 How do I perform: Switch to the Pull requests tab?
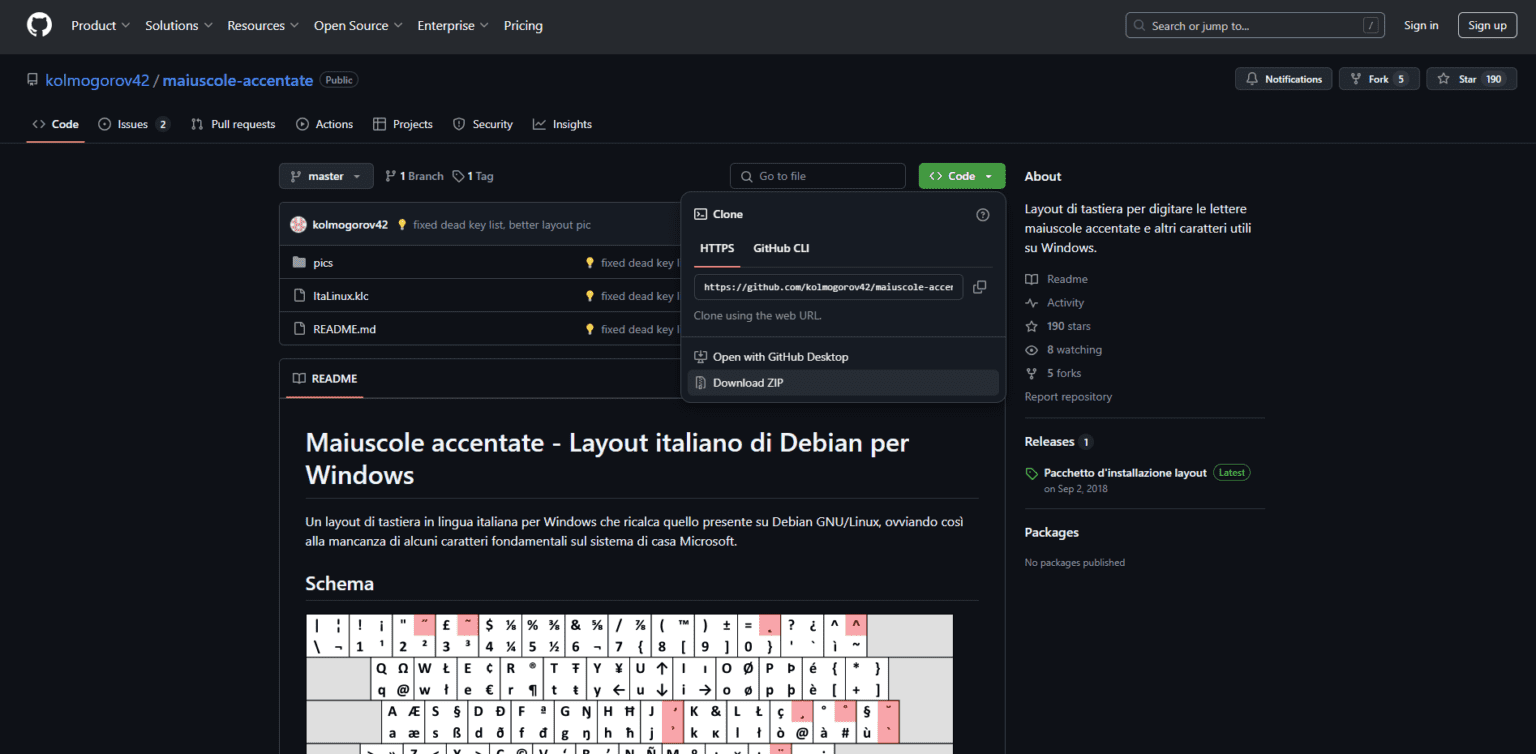(x=233, y=124)
